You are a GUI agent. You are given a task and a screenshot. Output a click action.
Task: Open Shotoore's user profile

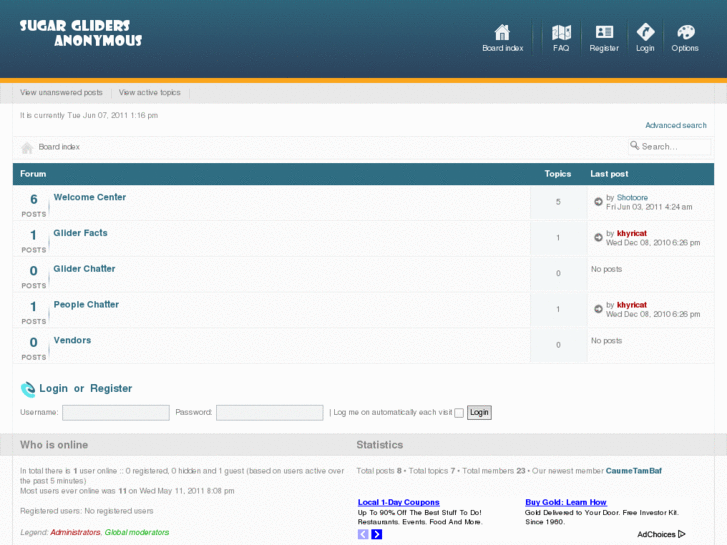coord(632,198)
